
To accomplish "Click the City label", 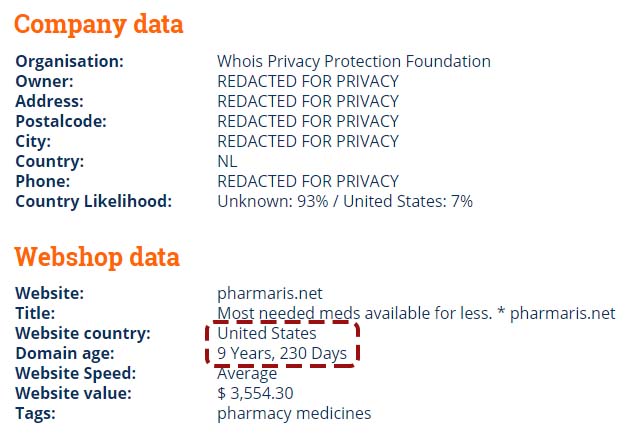I will tap(33, 141).
